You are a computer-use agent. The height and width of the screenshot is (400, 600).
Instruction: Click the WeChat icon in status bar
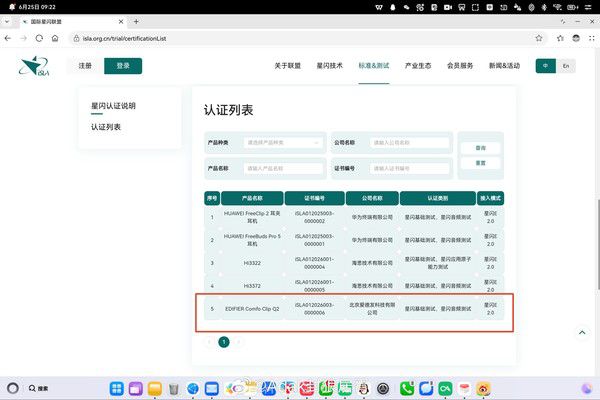tap(406, 7)
